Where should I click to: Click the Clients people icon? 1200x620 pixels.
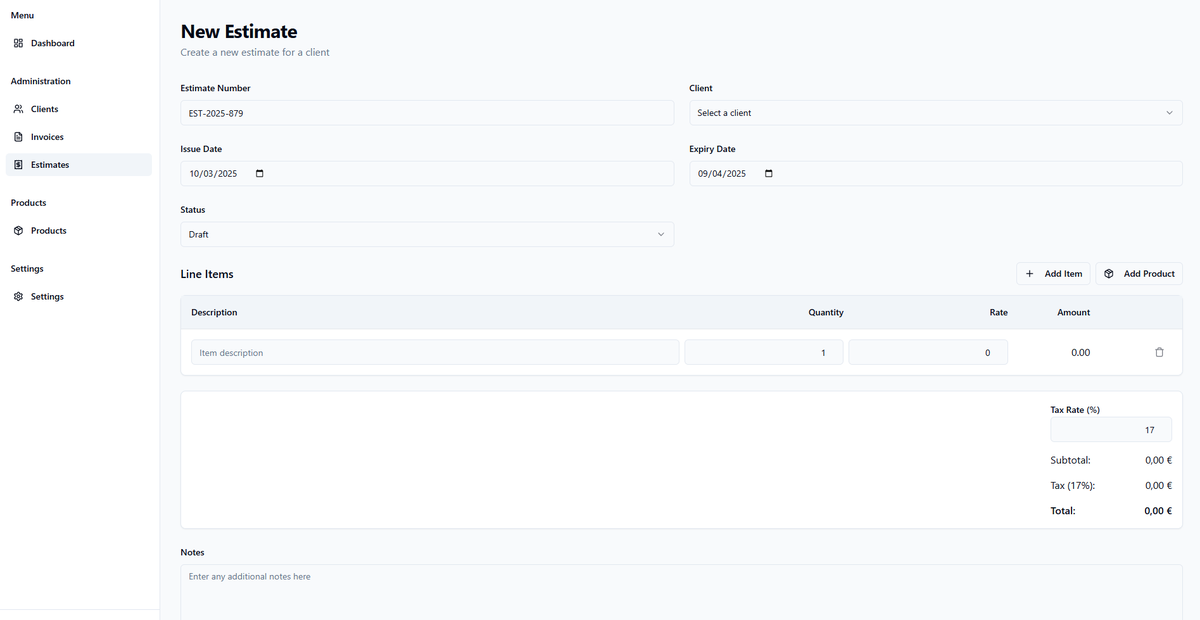(18, 109)
